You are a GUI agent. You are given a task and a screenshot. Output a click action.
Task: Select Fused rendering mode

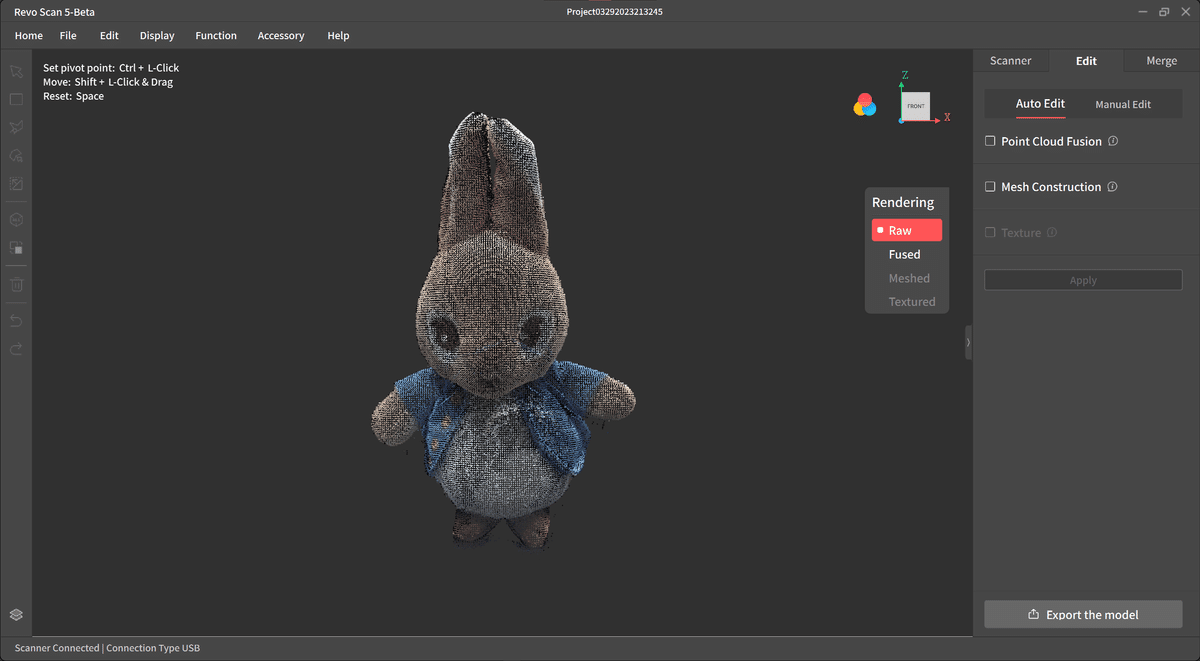pos(907,254)
